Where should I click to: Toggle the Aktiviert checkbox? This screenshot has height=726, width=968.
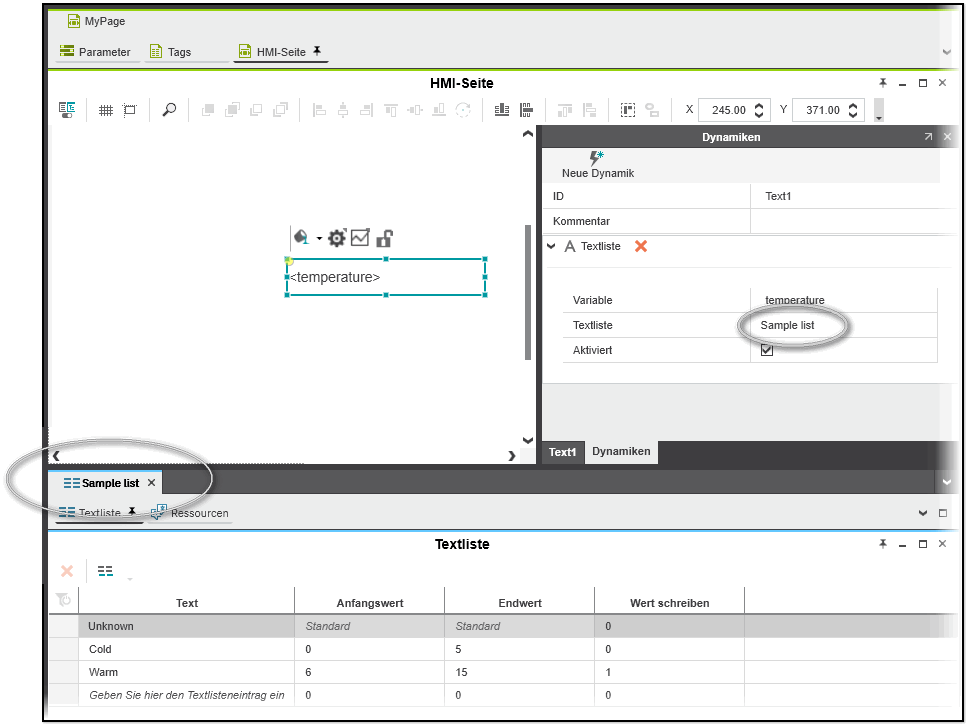[767, 350]
